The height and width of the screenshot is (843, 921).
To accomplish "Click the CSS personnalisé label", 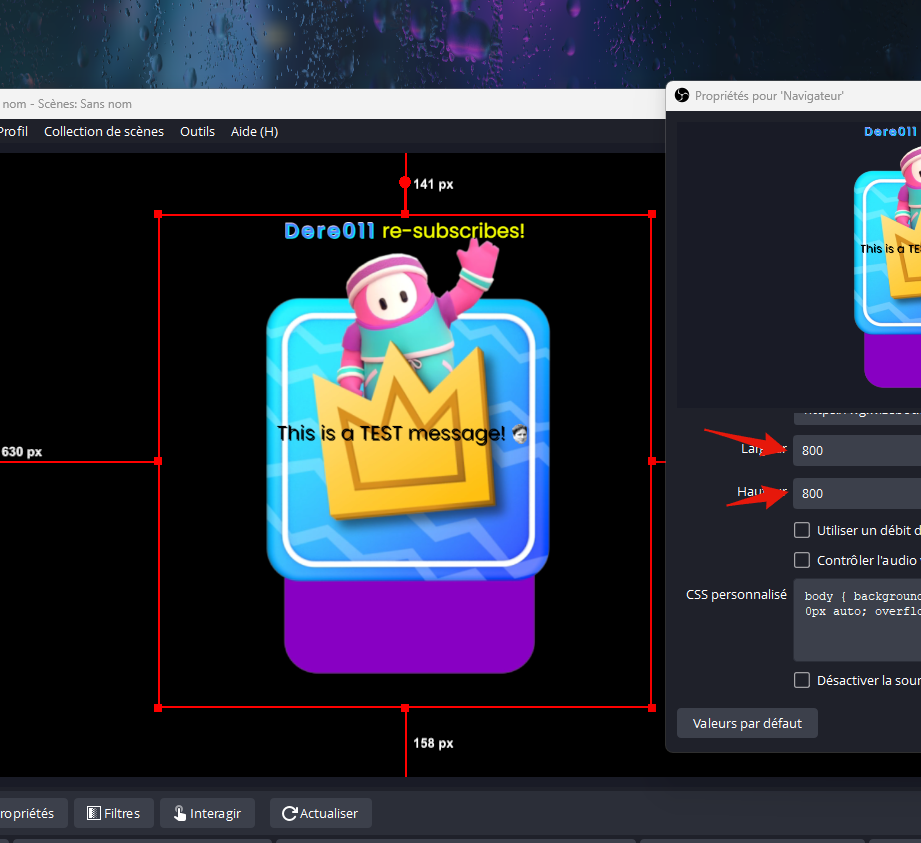I will (x=736, y=595).
